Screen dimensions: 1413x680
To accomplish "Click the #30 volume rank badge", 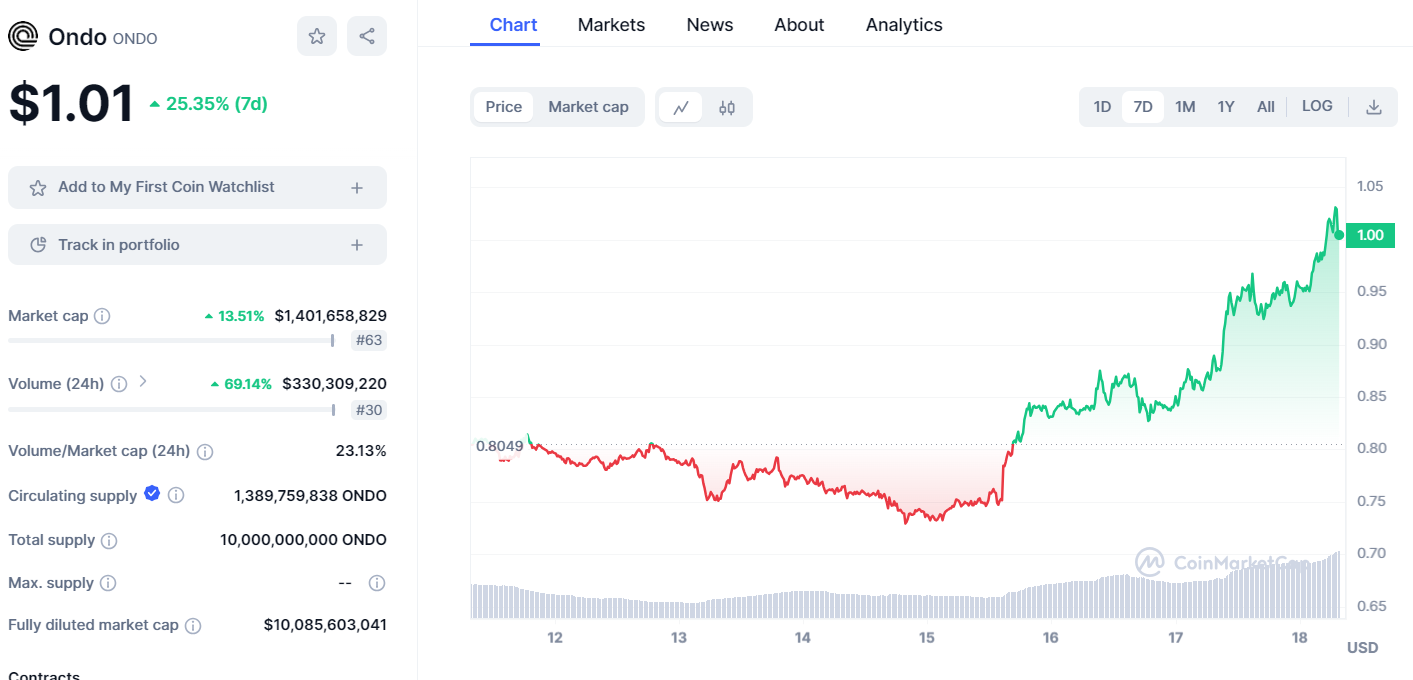I will (x=369, y=409).
